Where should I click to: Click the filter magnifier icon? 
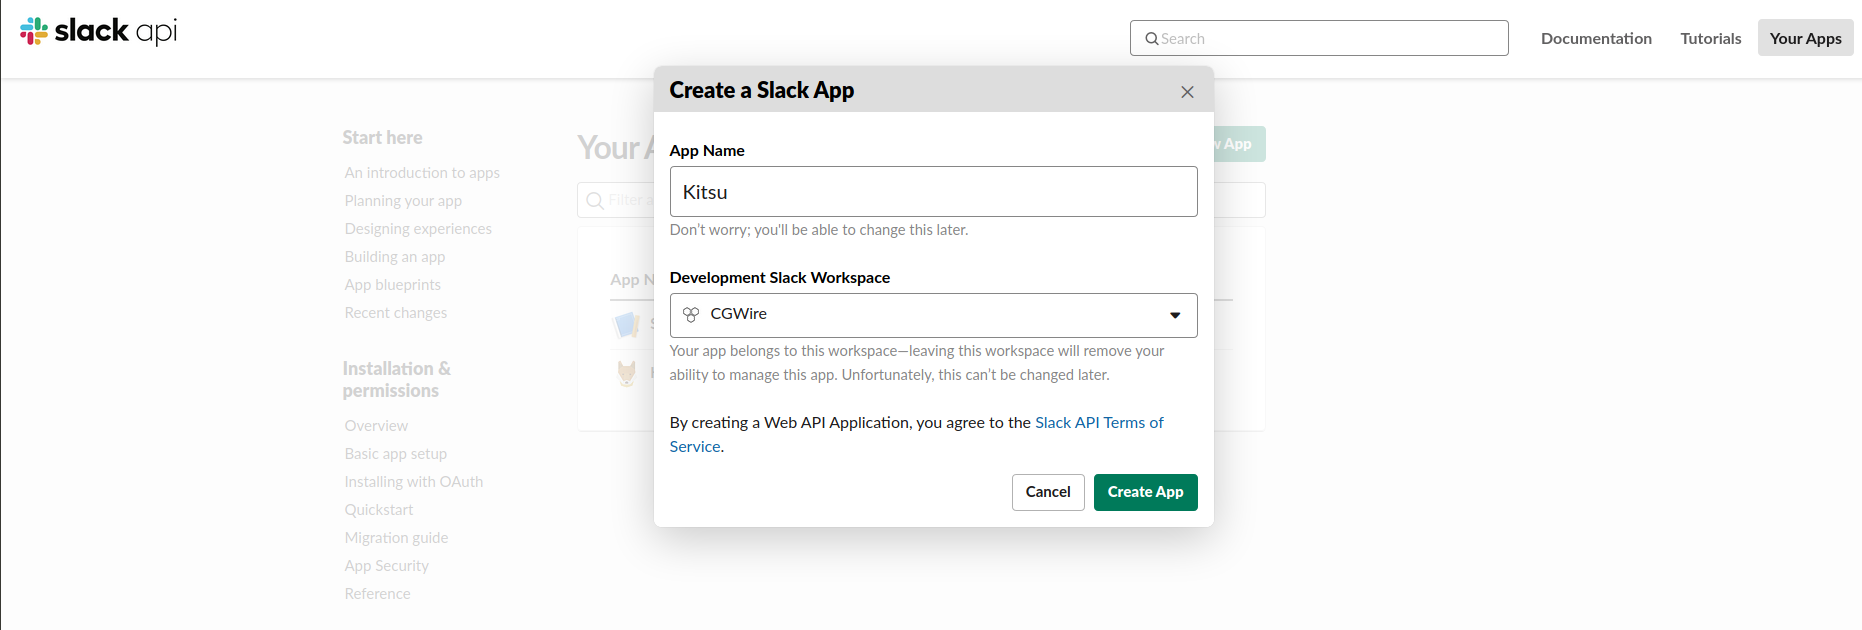tap(595, 201)
